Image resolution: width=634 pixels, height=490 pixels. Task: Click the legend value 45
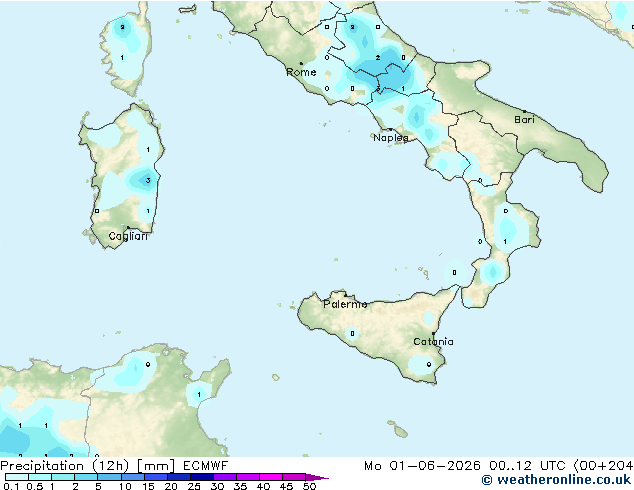pos(286,486)
